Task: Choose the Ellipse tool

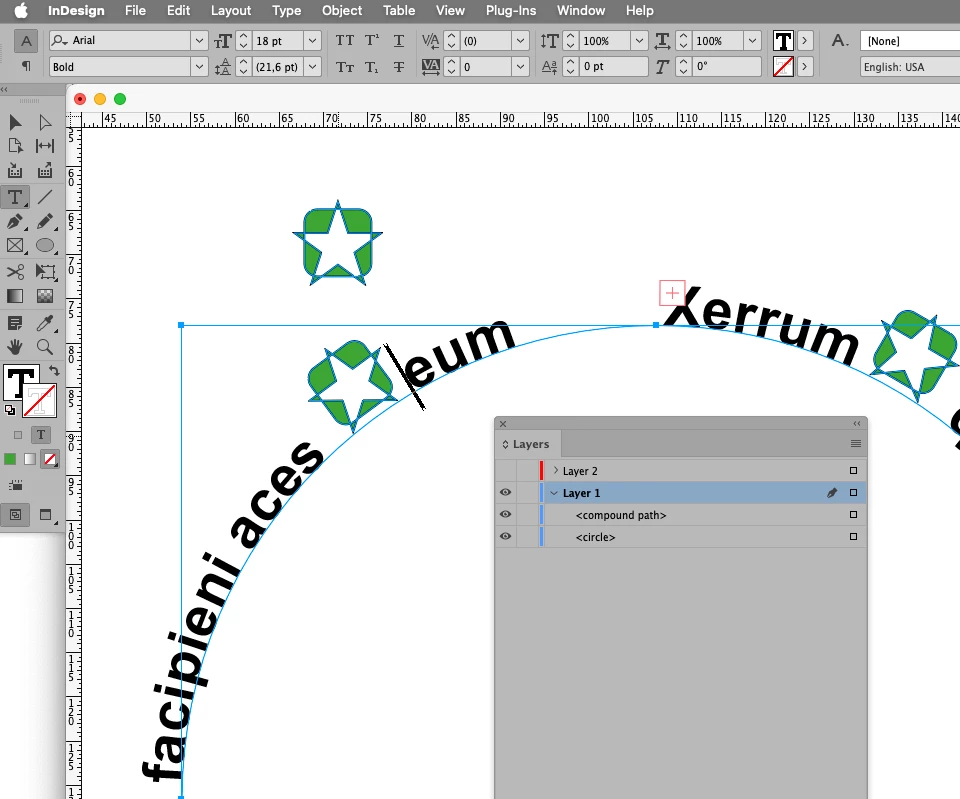Action: [45, 246]
